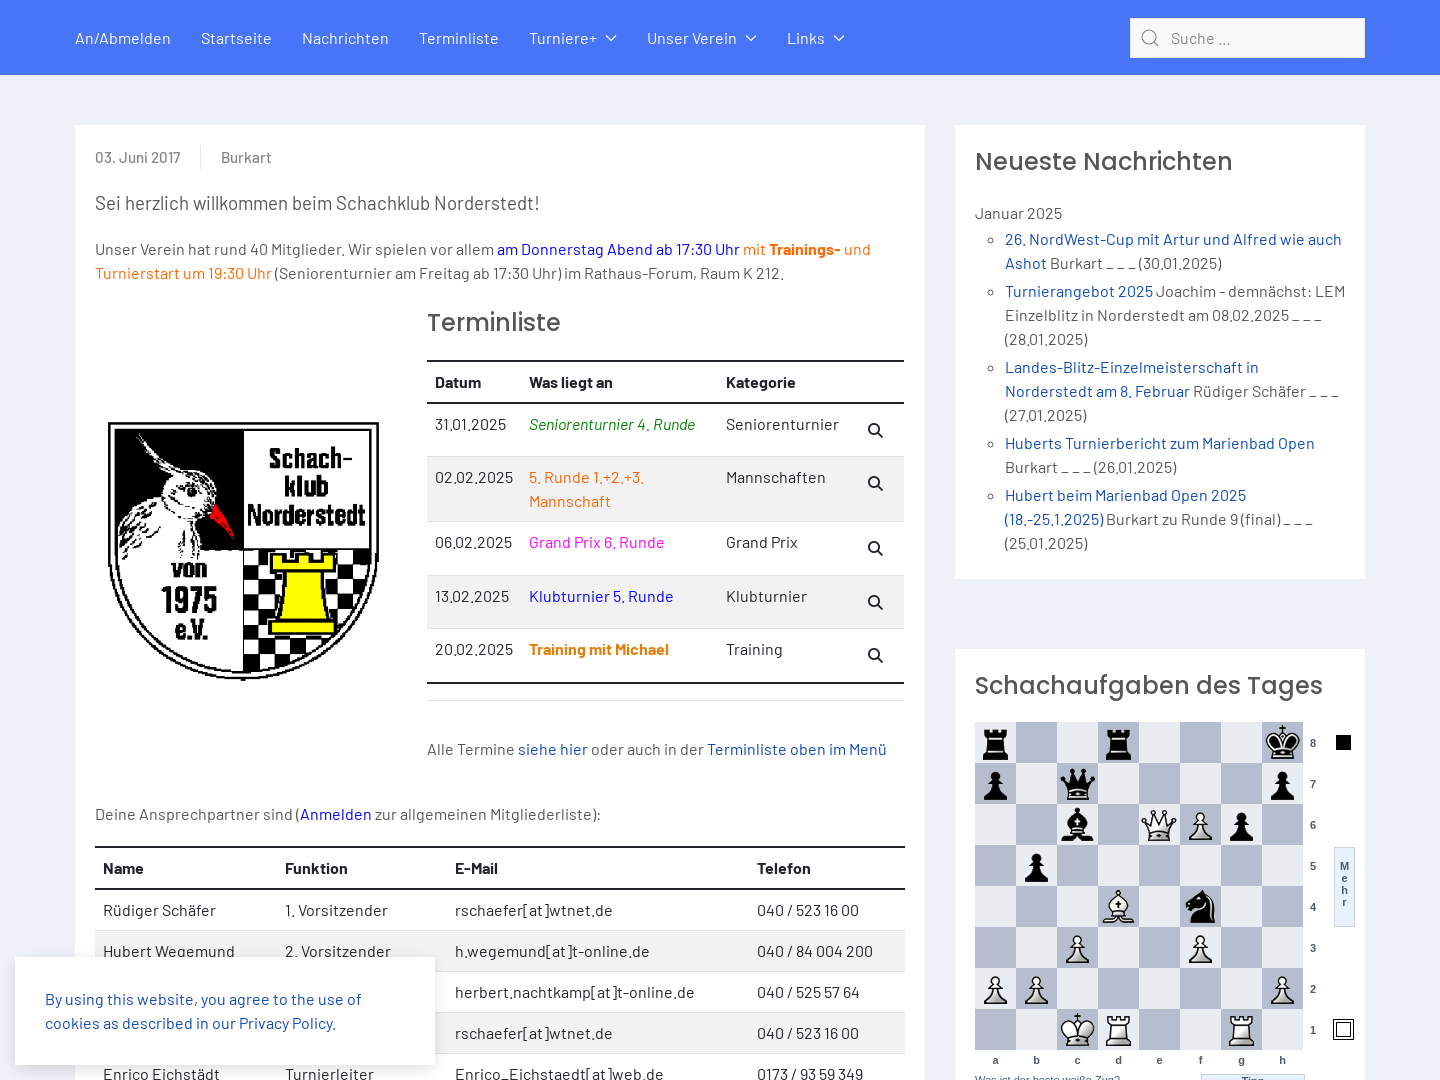Open Landes-Blitz-Einzelmeisterschaft news link
Viewport: 1440px width, 1080px height.
pos(1131,380)
